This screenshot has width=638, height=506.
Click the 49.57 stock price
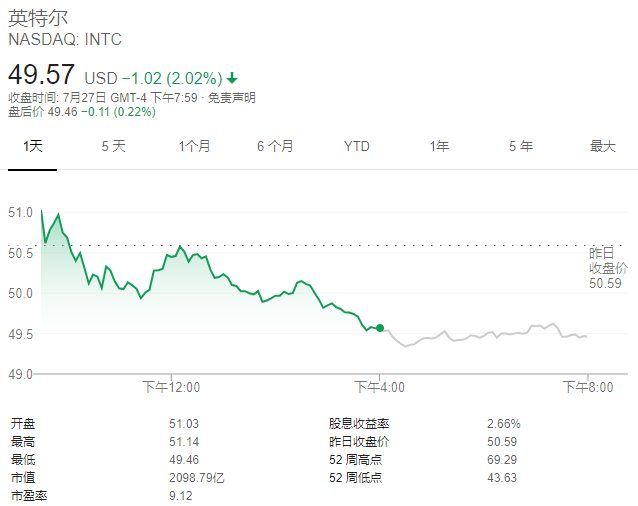[x=41, y=75]
